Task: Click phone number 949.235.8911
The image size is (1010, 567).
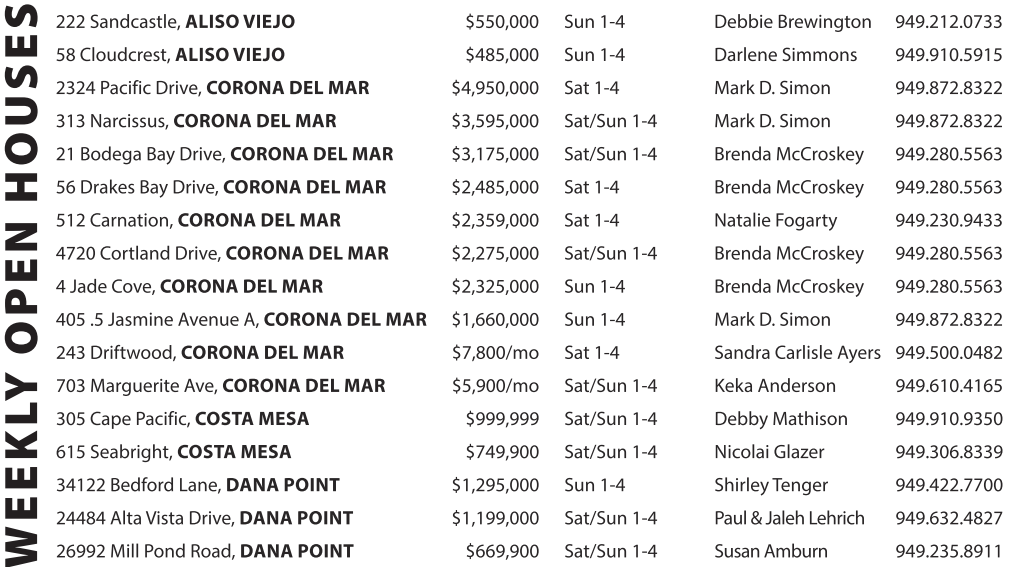Action: click(x=948, y=551)
